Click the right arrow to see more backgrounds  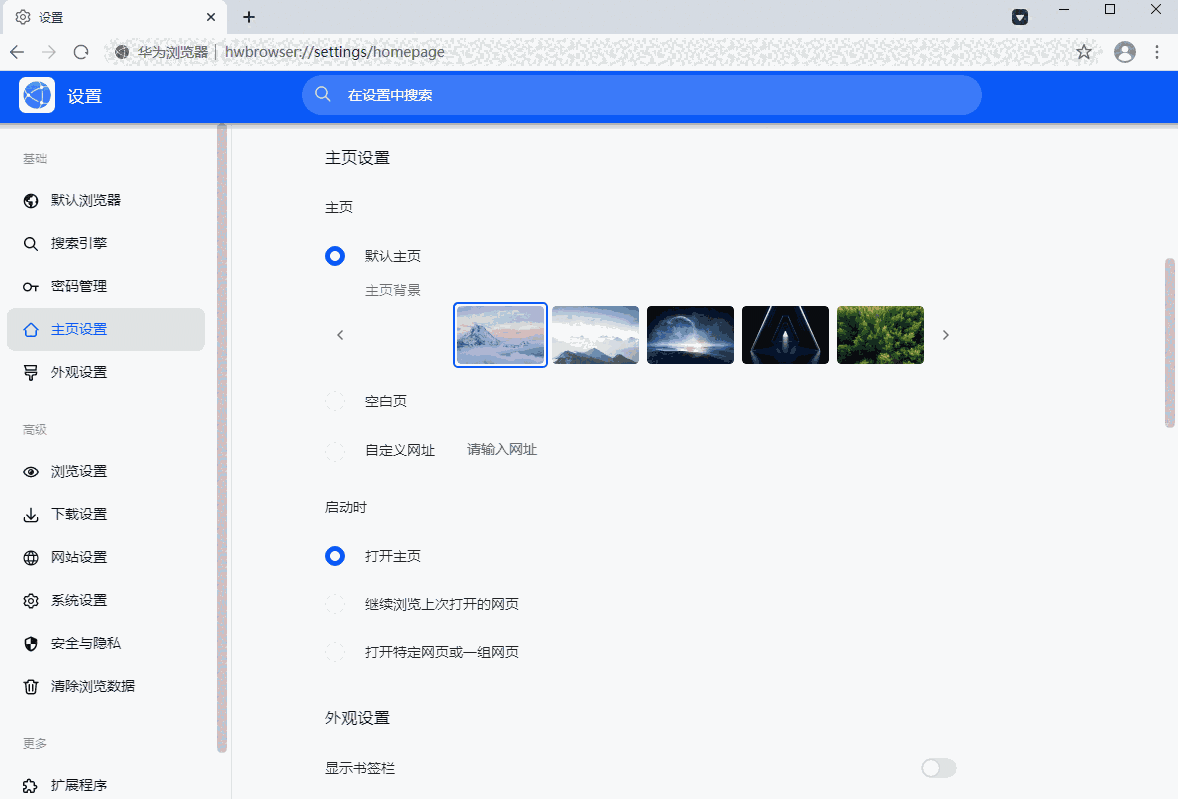coord(945,334)
